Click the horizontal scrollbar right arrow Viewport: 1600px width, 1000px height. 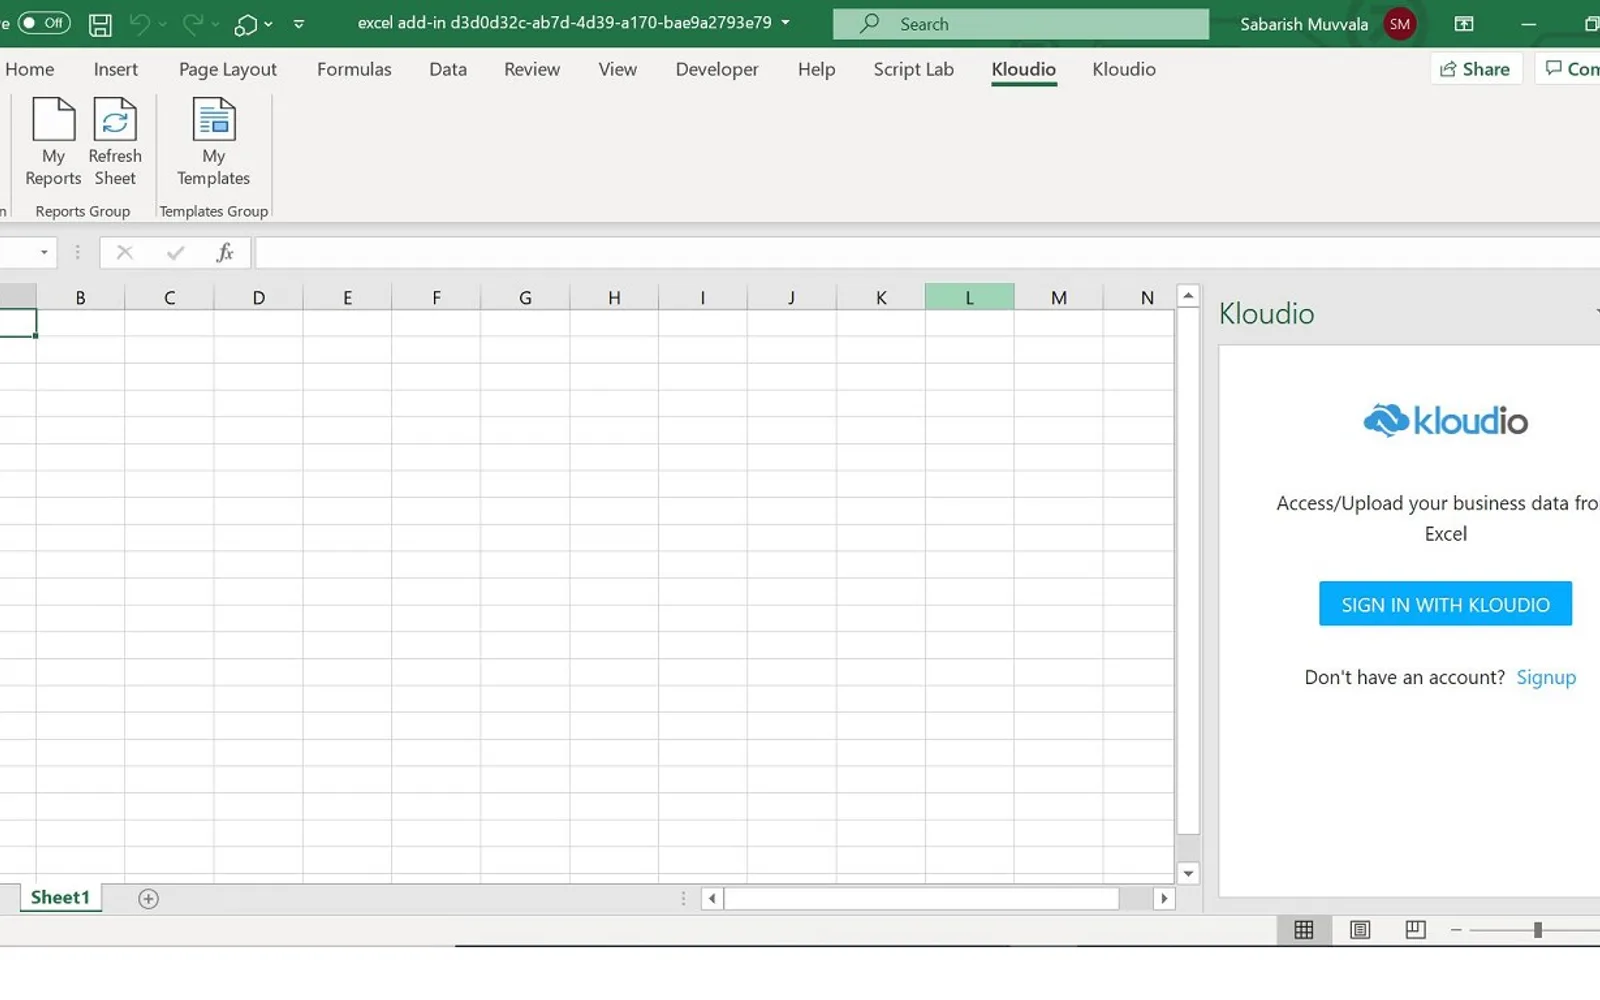pos(1163,899)
